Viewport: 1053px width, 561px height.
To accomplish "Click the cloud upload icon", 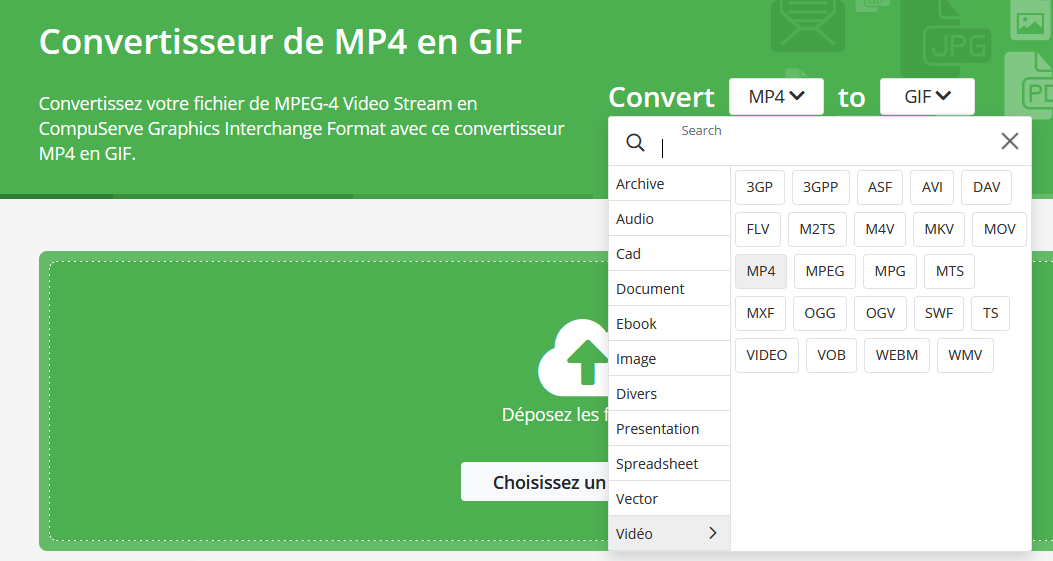I will 574,358.
